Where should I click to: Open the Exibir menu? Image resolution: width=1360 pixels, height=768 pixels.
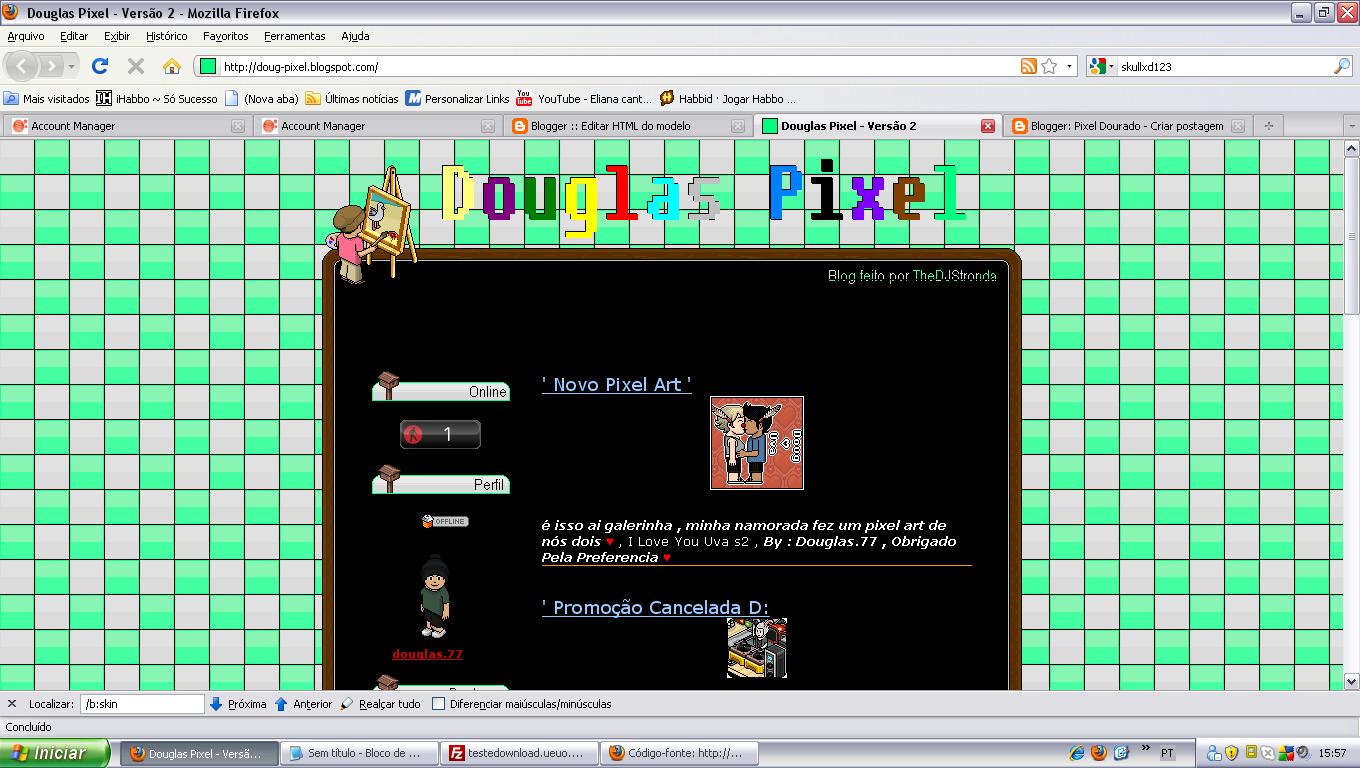pos(117,36)
